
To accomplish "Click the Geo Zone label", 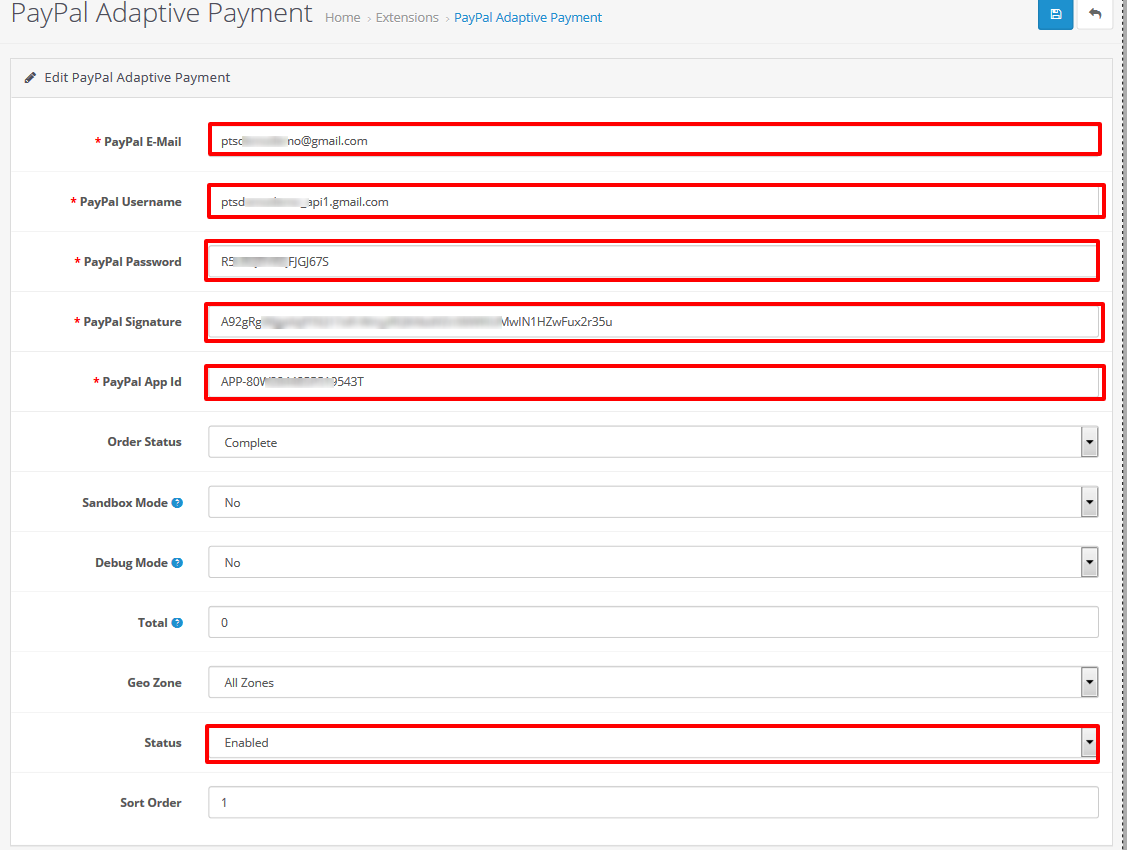I will point(155,683).
